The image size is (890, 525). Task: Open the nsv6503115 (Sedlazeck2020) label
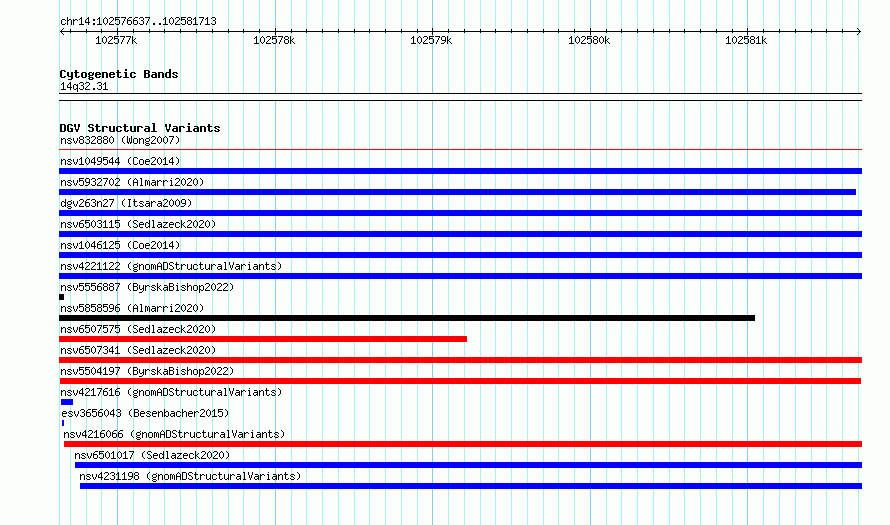[138, 224]
